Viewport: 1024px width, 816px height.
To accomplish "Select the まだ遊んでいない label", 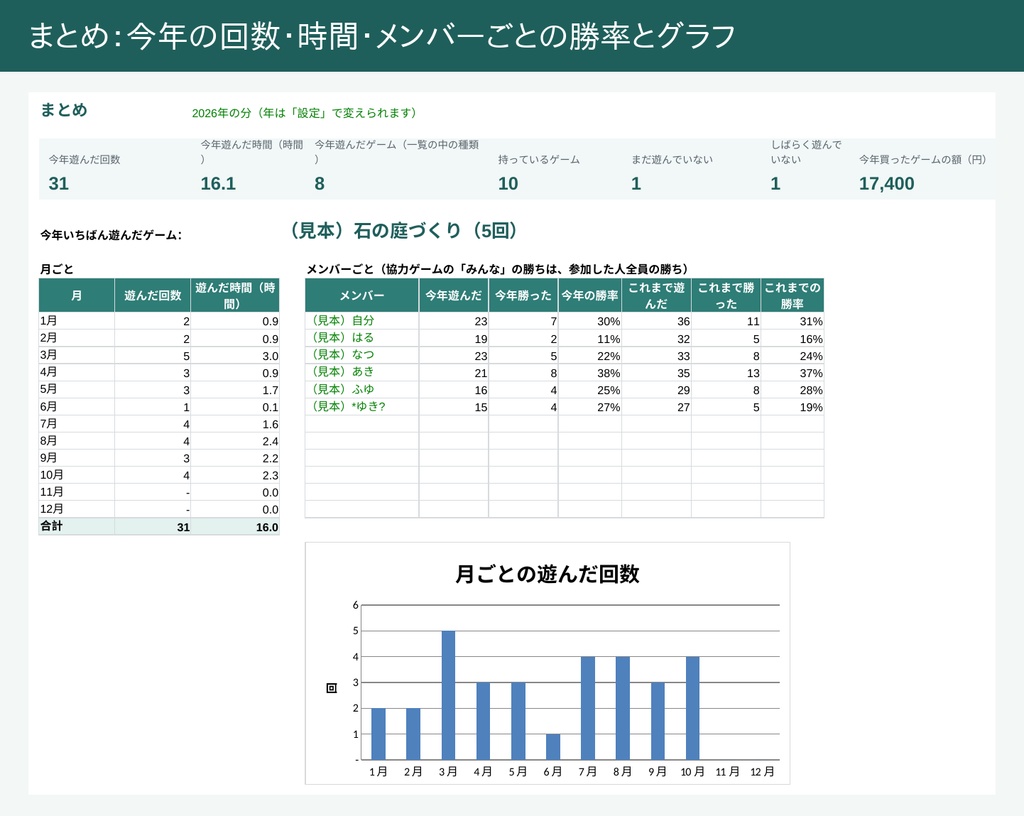I will point(672,159).
